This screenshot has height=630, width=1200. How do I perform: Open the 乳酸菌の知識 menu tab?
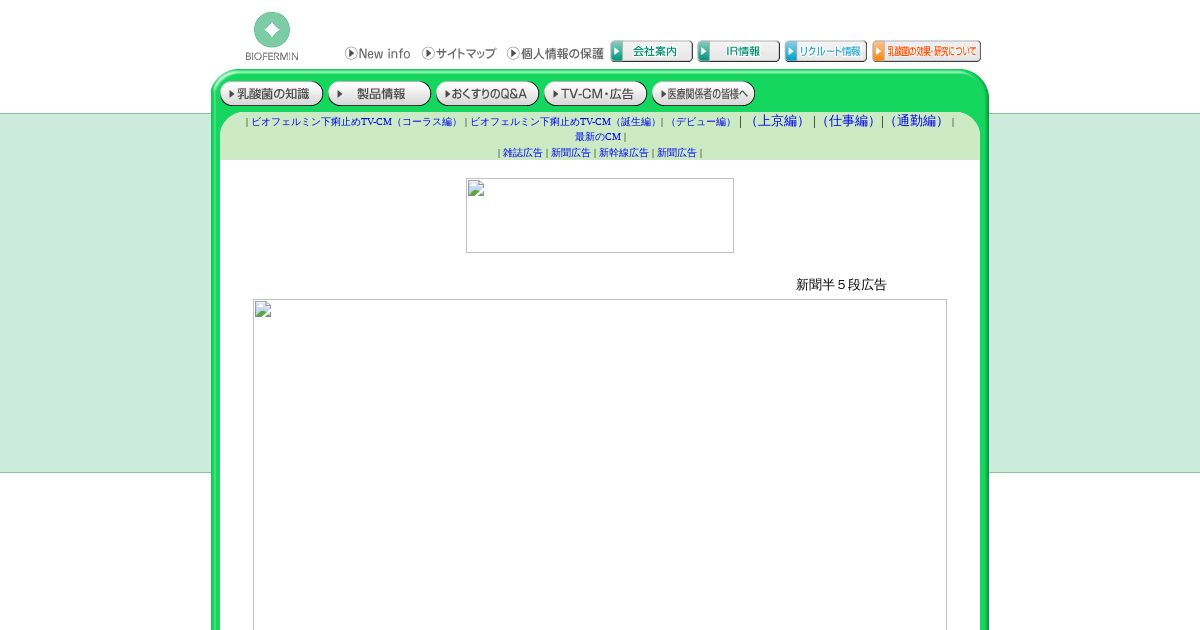click(x=272, y=94)
